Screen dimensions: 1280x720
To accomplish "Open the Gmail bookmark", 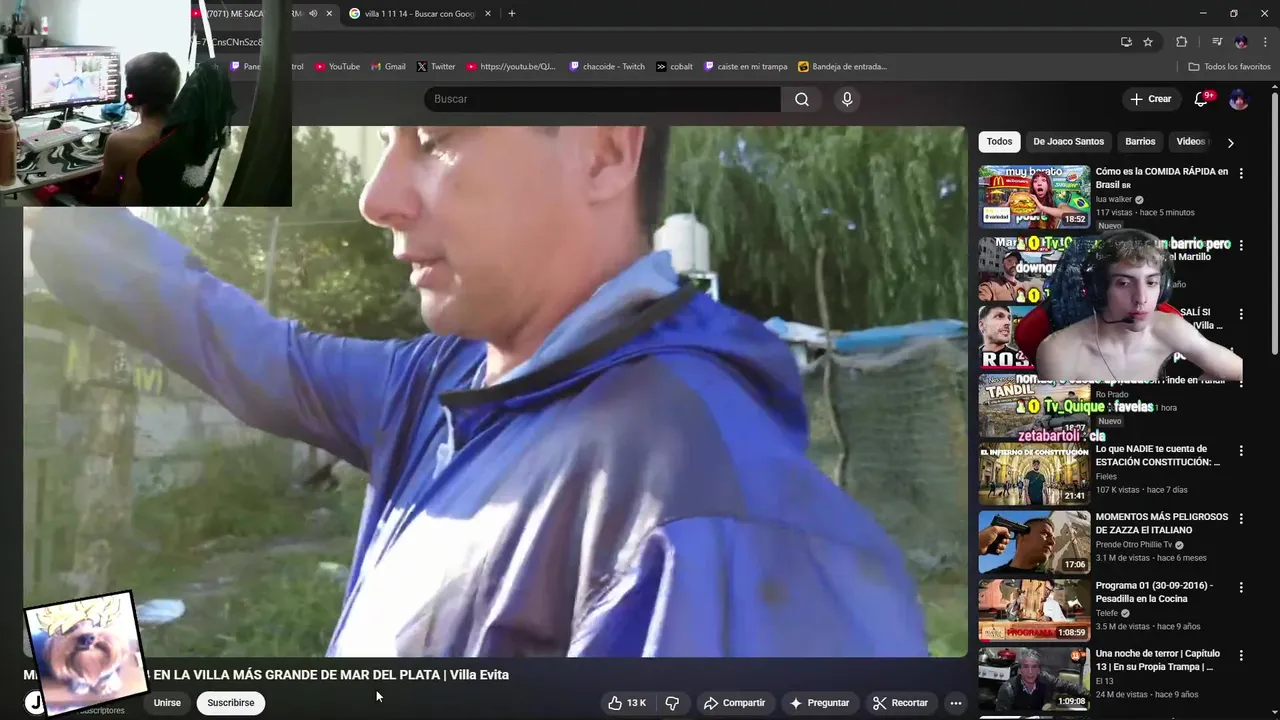I will tap(388, 66).
